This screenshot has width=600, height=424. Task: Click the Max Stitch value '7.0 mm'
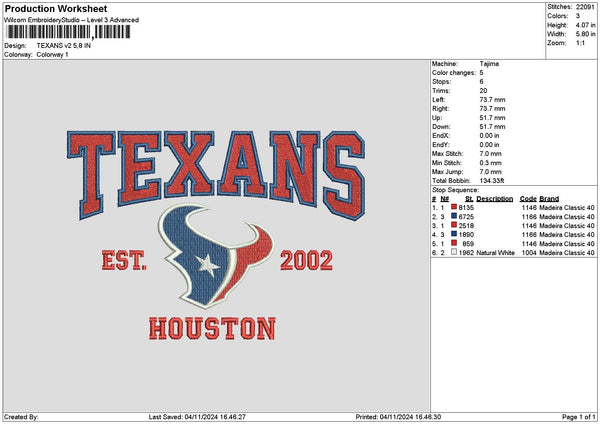(x=491, y=154)
